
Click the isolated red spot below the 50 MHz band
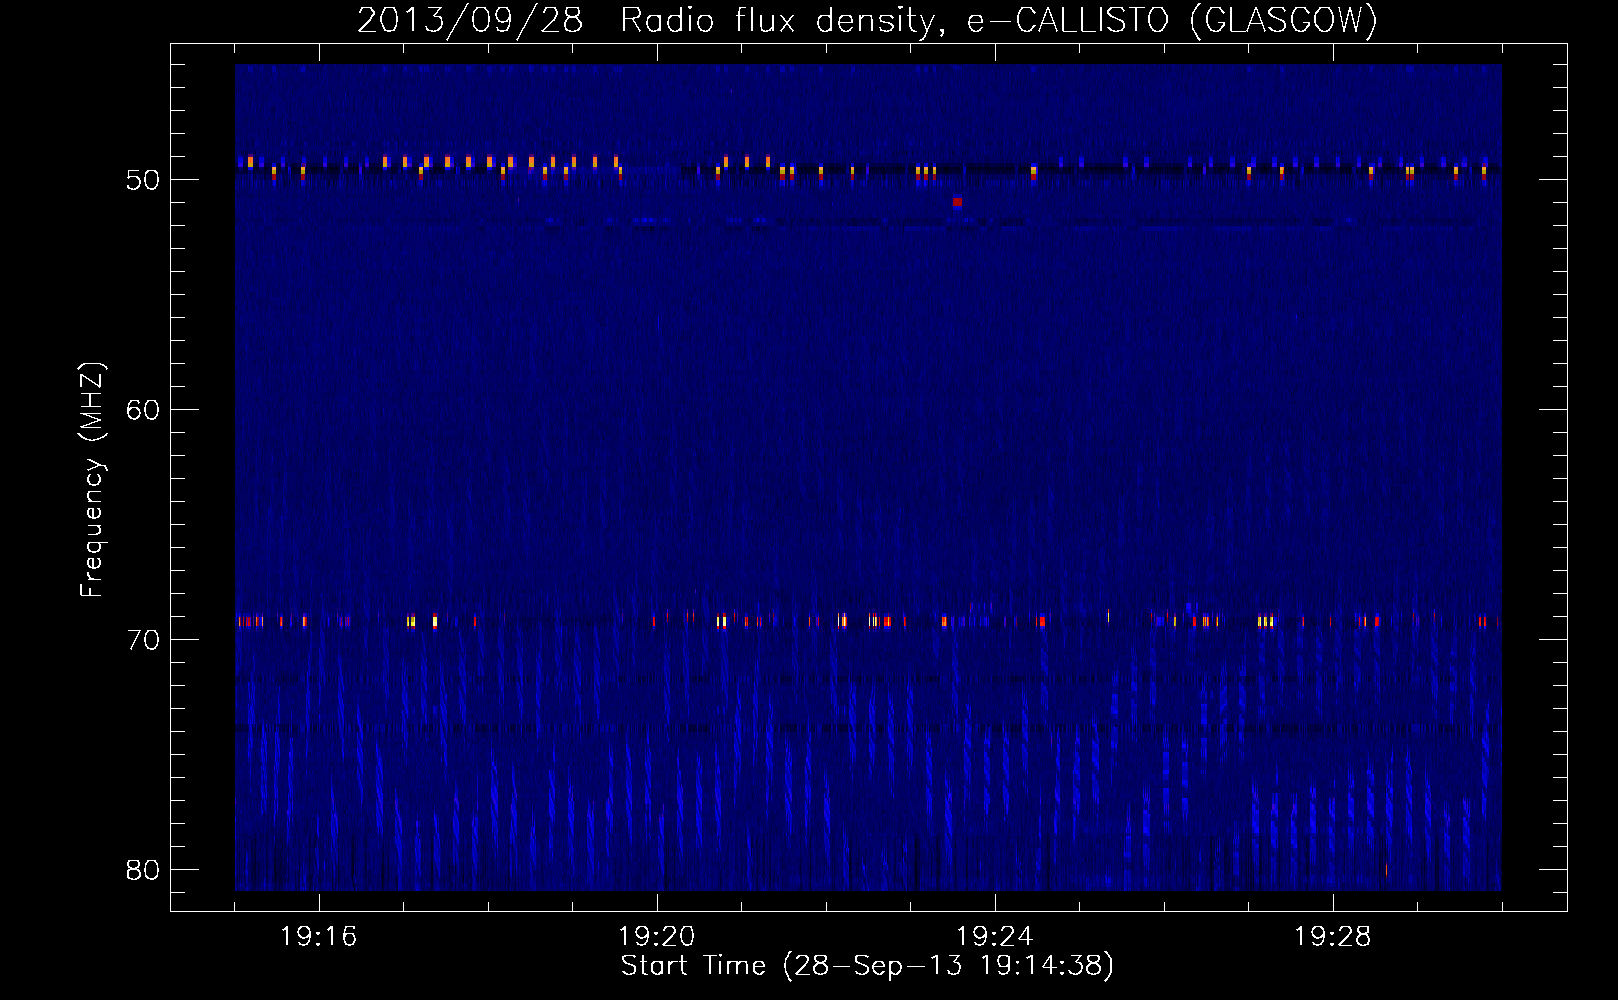(x=957, y=202)
